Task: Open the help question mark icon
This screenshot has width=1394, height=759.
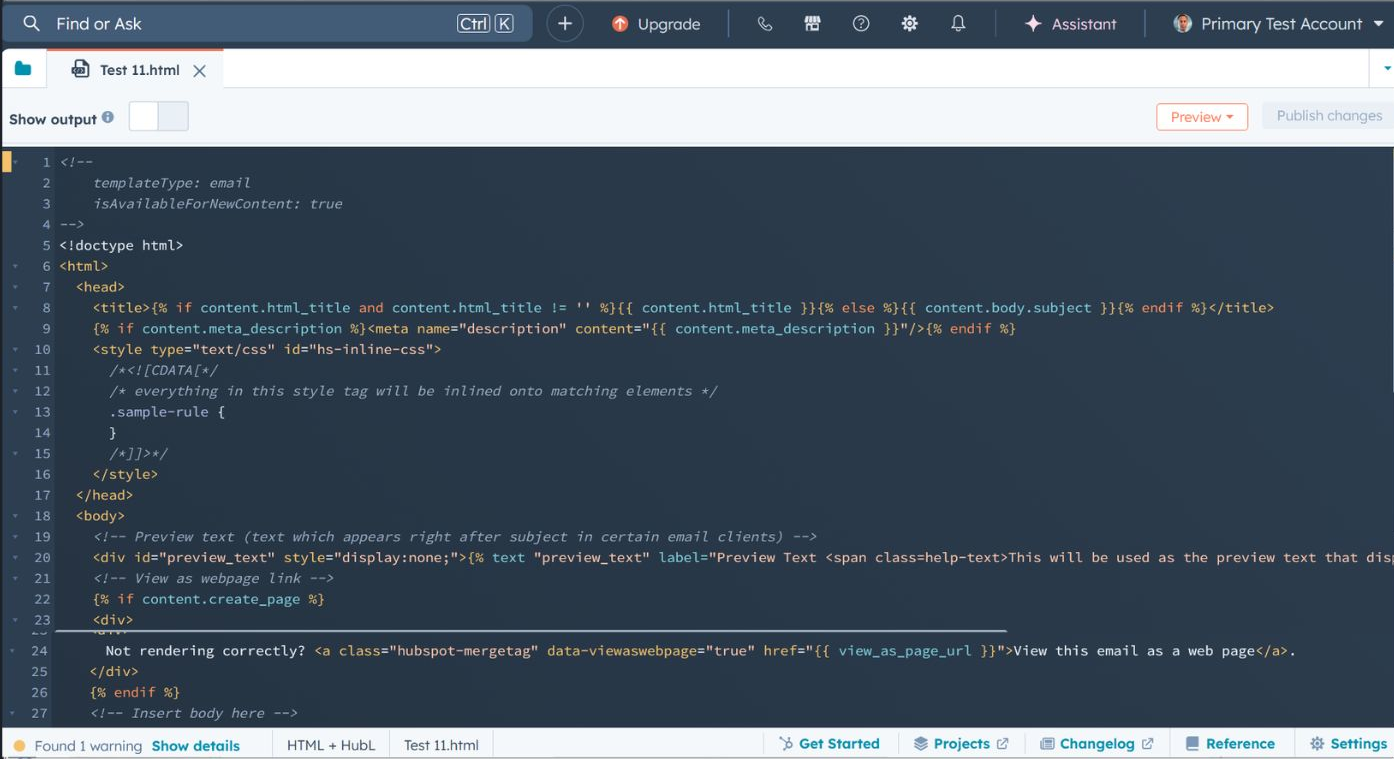Action: pos(861,24)
